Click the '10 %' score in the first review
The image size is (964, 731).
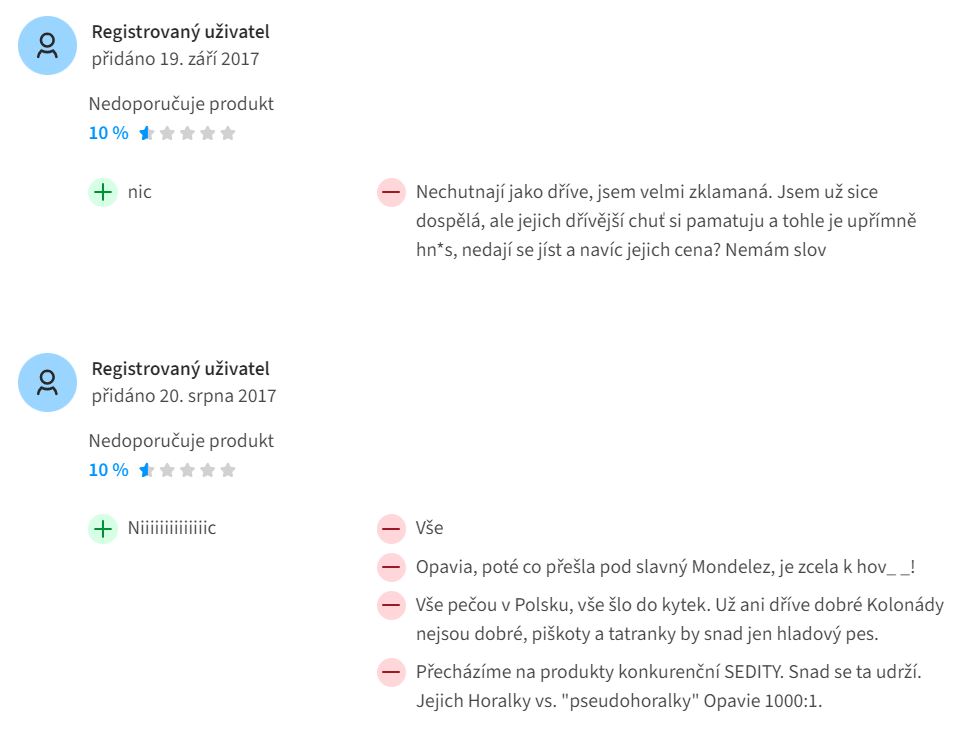click(x=108, y=133)
